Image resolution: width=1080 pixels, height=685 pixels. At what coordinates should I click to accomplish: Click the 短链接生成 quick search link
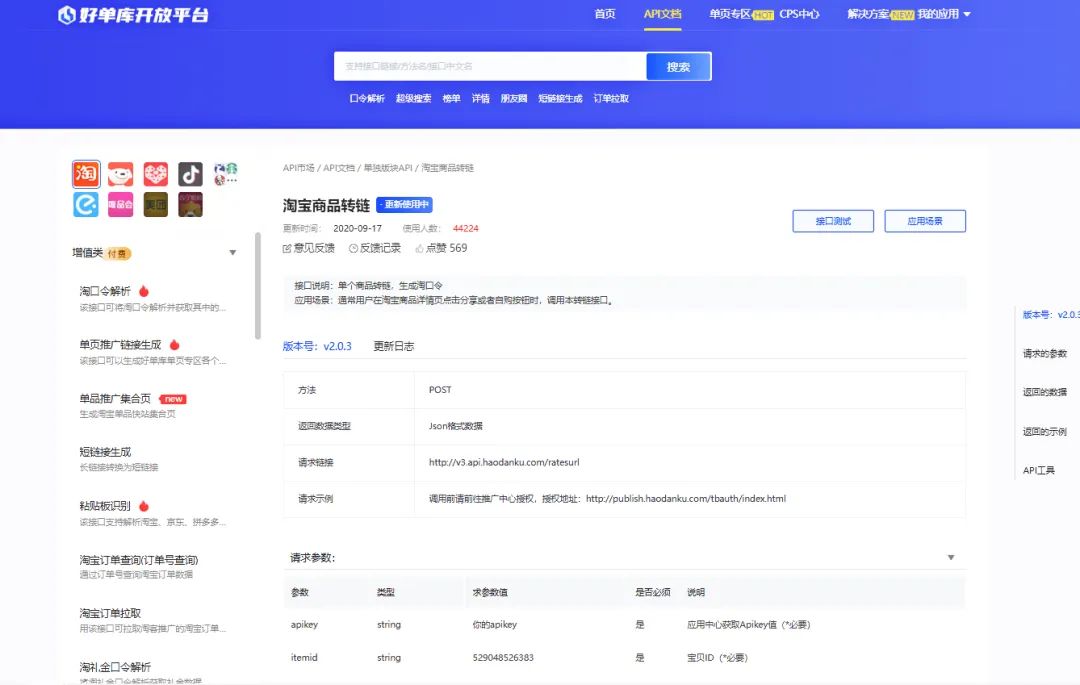coord(560,98)
